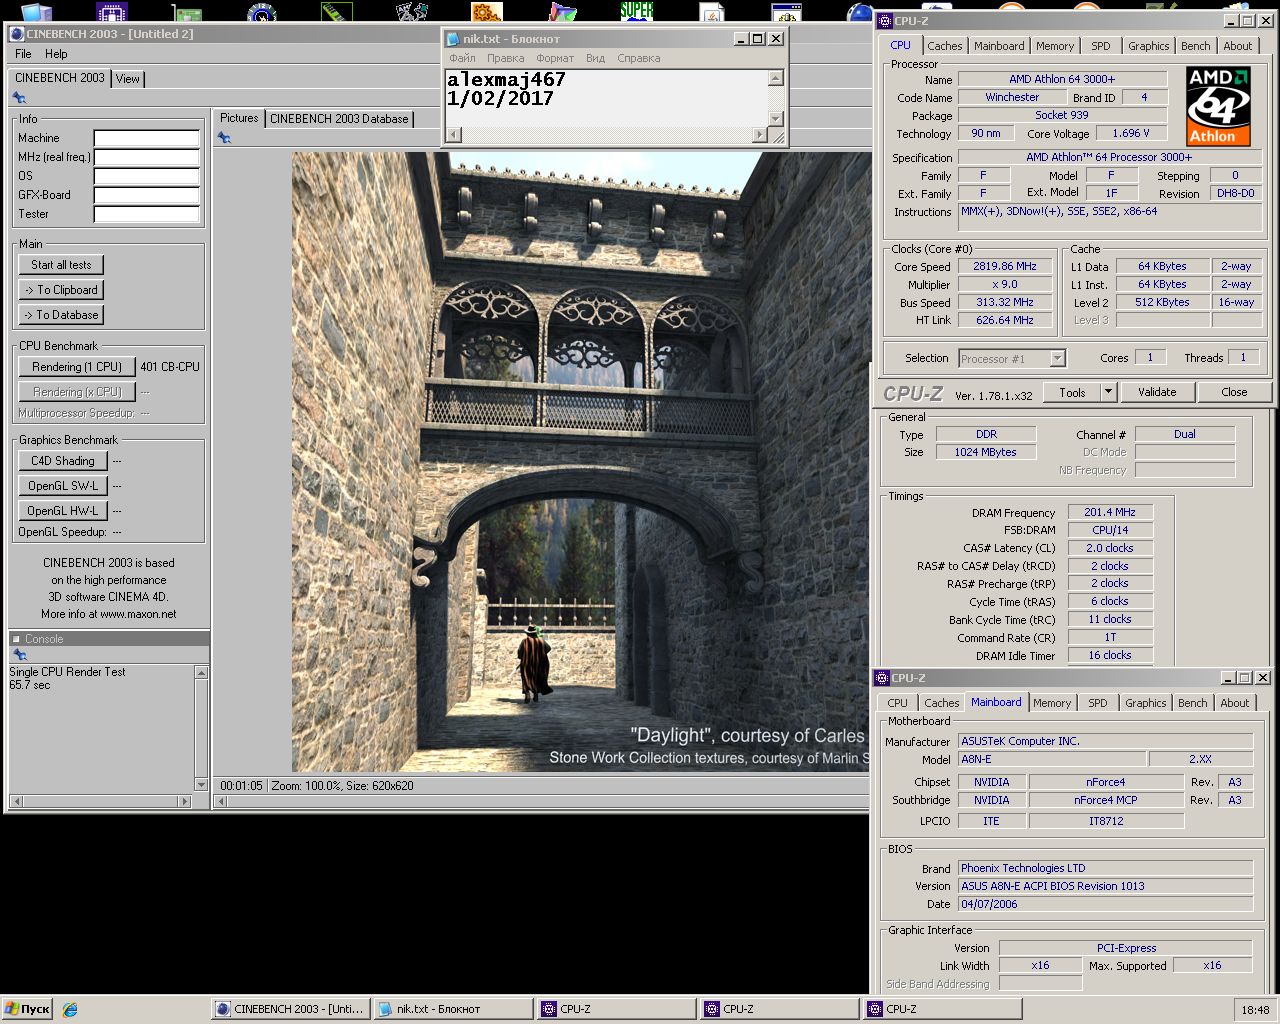Click the To Database button

click(x=61, y=315)
